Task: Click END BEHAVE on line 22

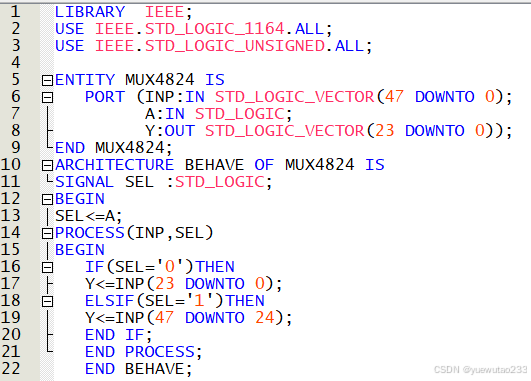Action: click(x=135, y=369)
